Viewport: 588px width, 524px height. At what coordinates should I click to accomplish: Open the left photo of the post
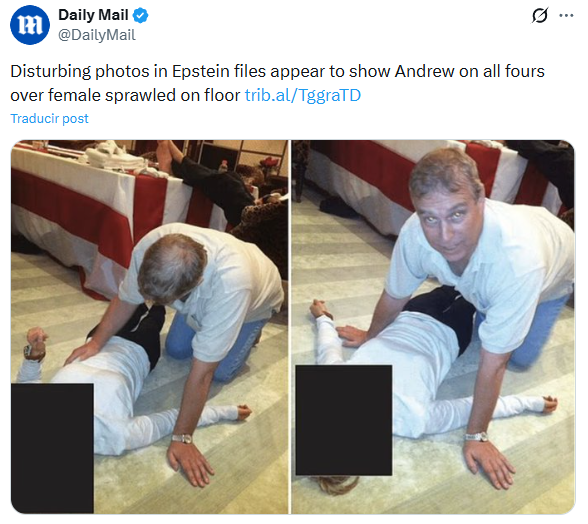point(150,327)
